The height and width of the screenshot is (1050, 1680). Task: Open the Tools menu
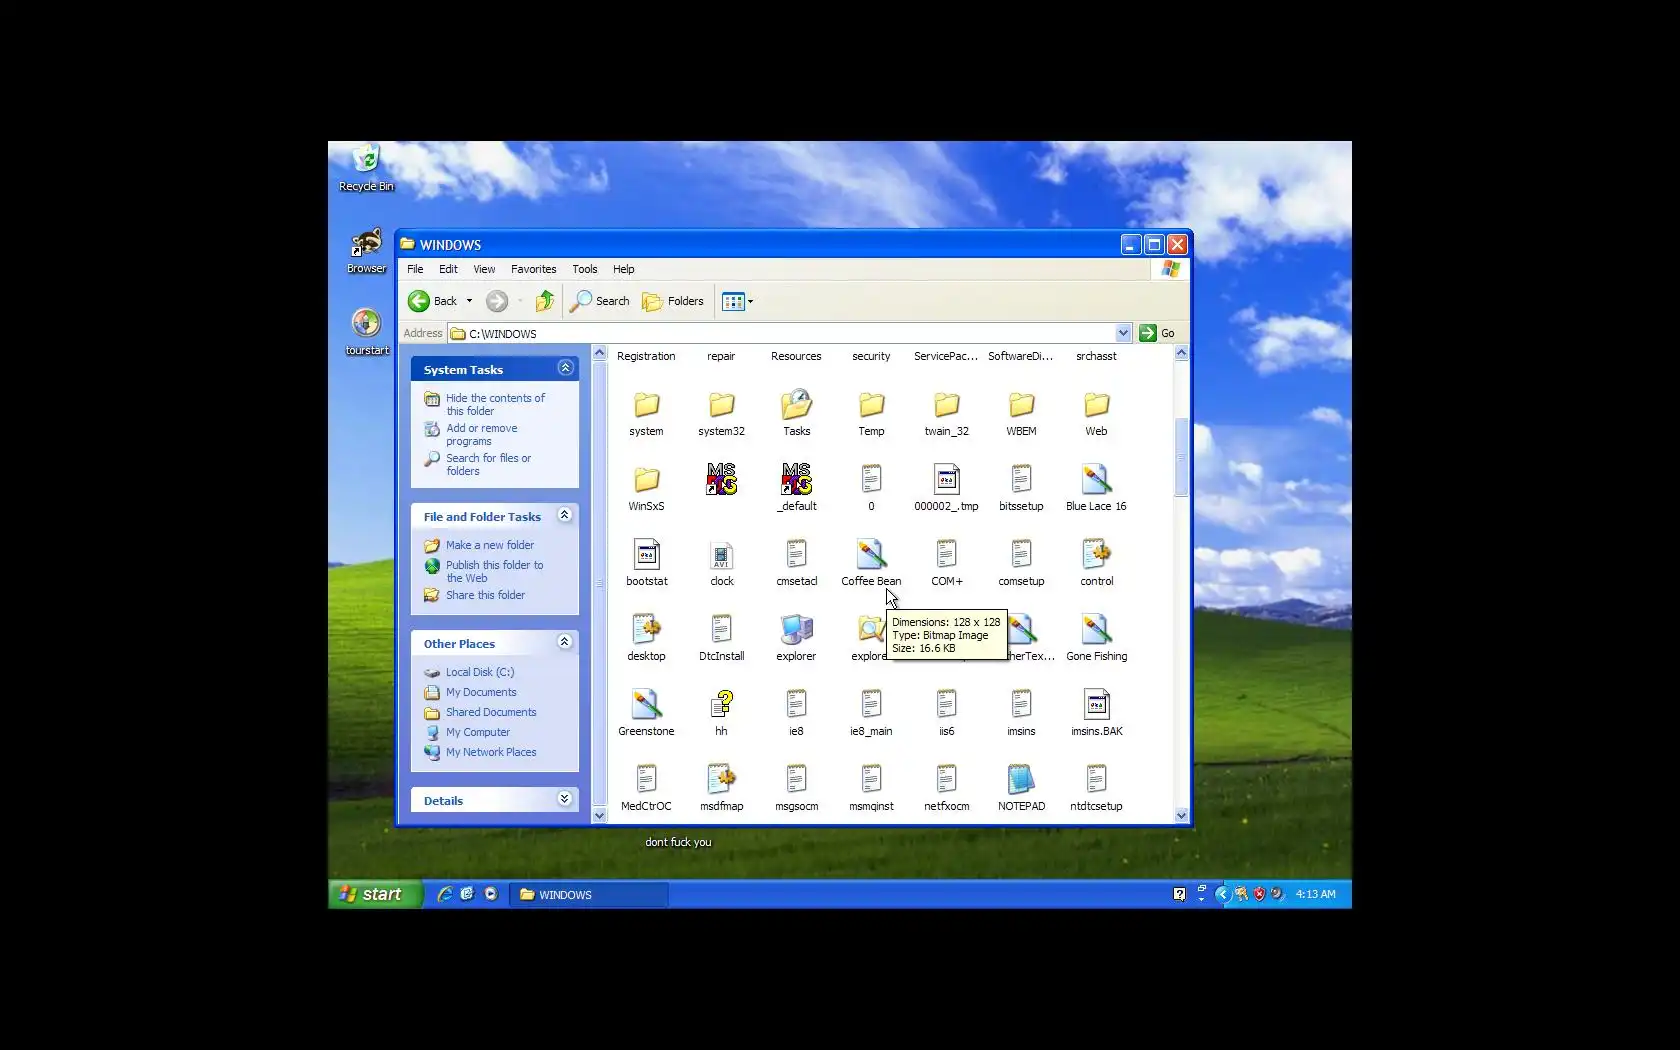click(x=584, y=269)
